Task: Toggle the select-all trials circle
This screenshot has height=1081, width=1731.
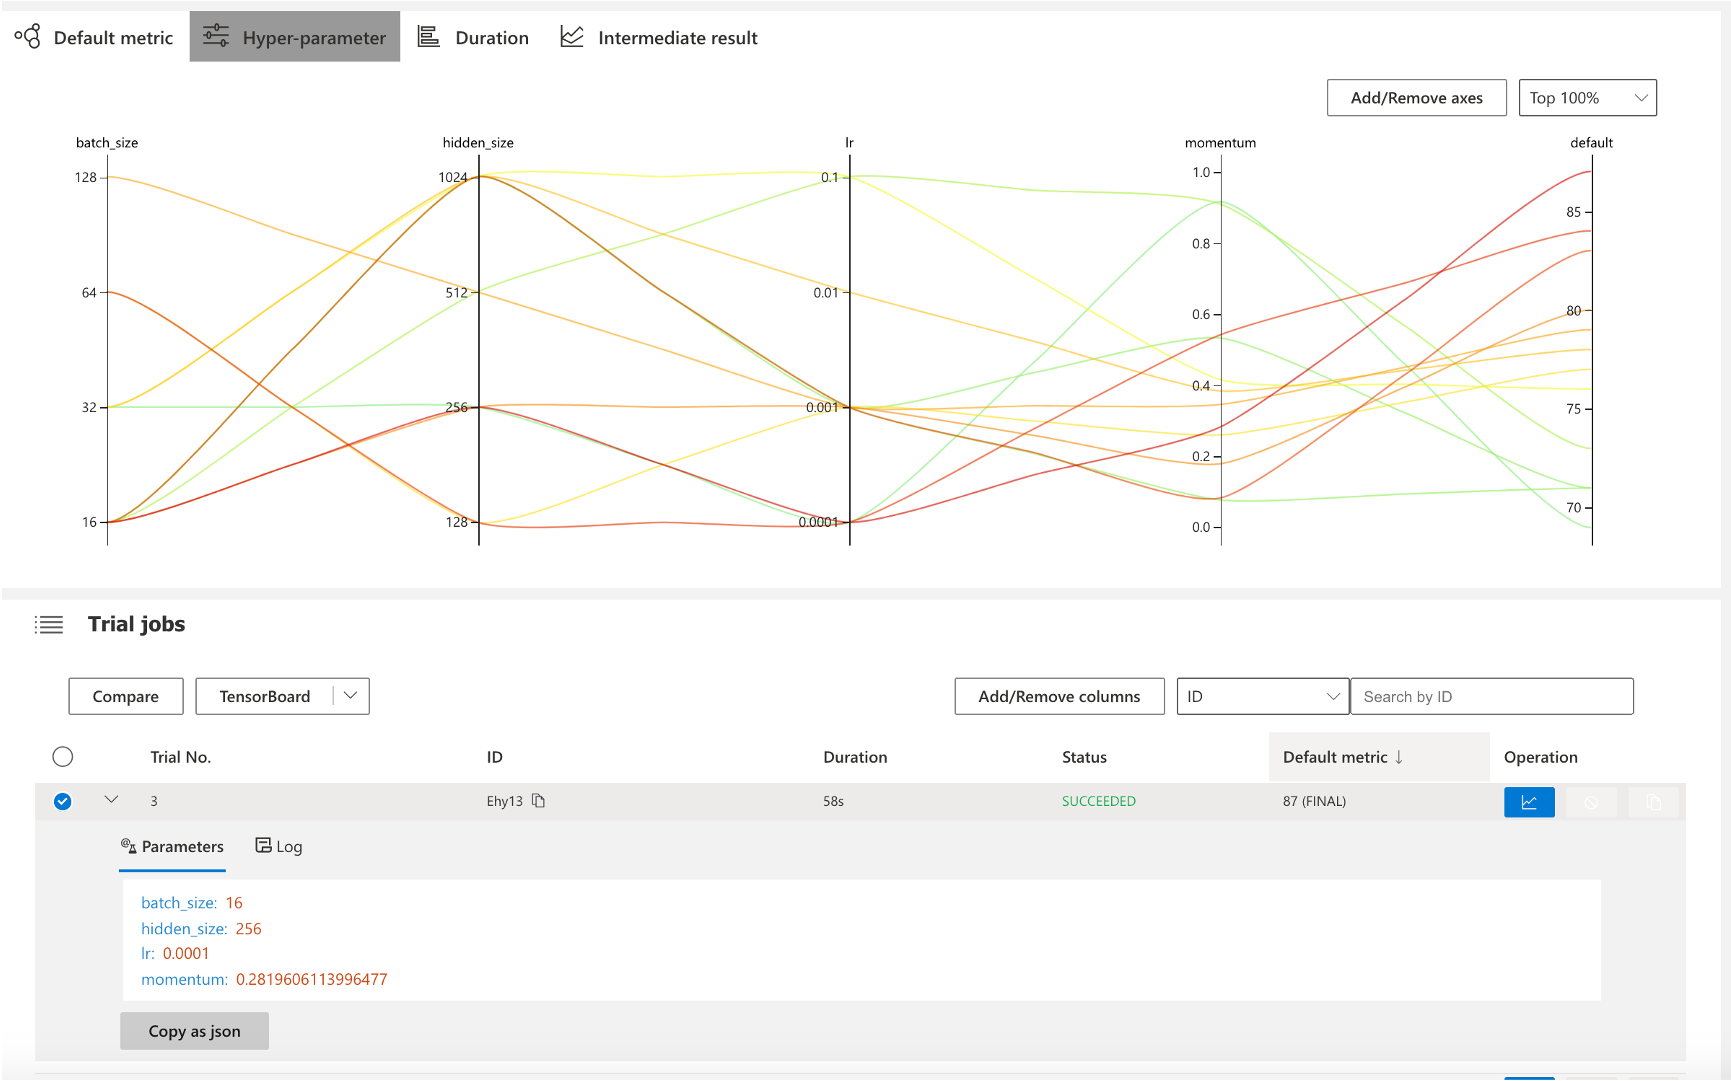Action: click(63, 757)
